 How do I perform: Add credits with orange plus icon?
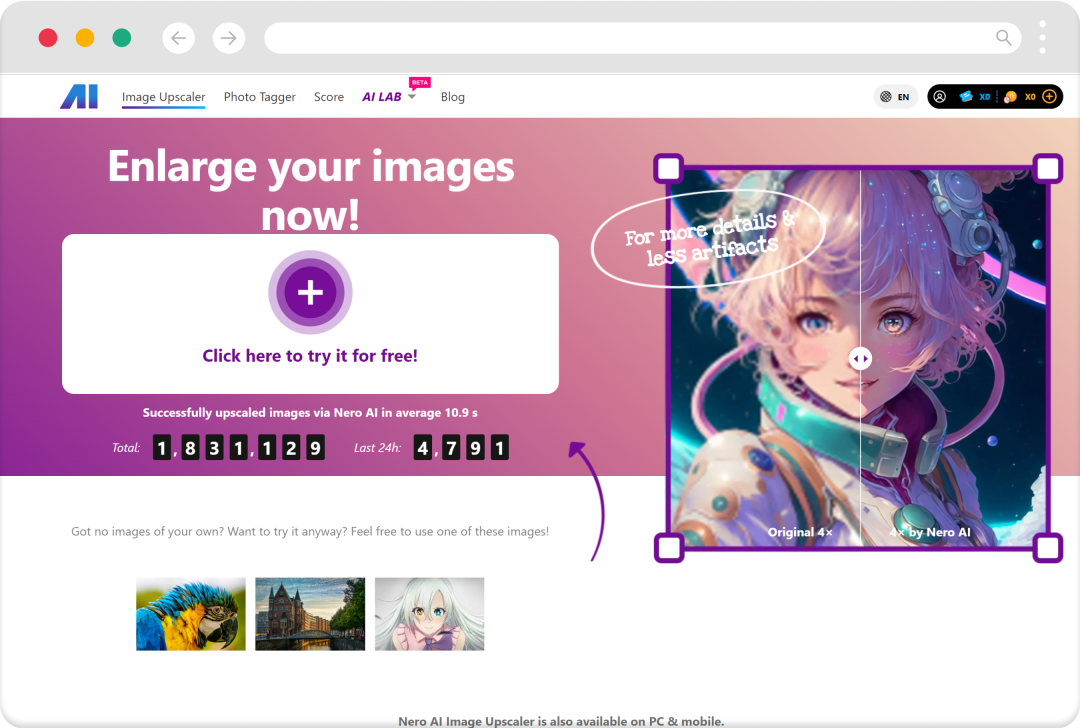click(1049, 97)
